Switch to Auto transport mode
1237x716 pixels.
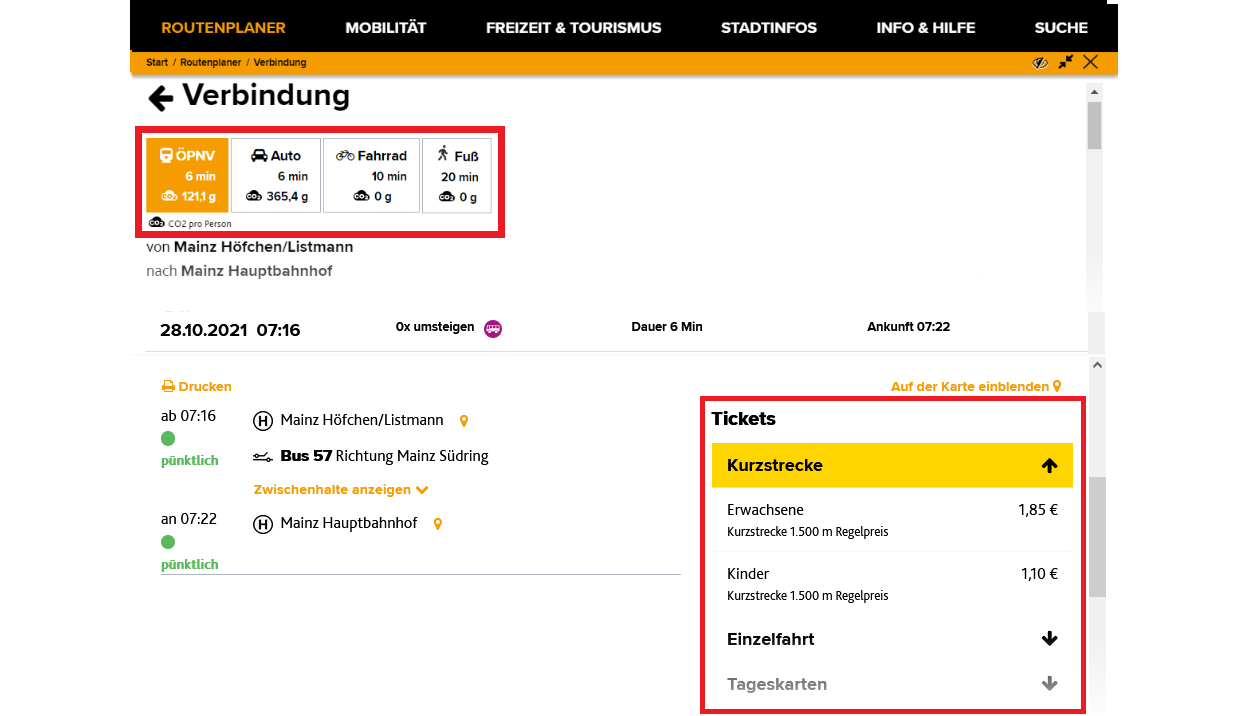point(276,175)
